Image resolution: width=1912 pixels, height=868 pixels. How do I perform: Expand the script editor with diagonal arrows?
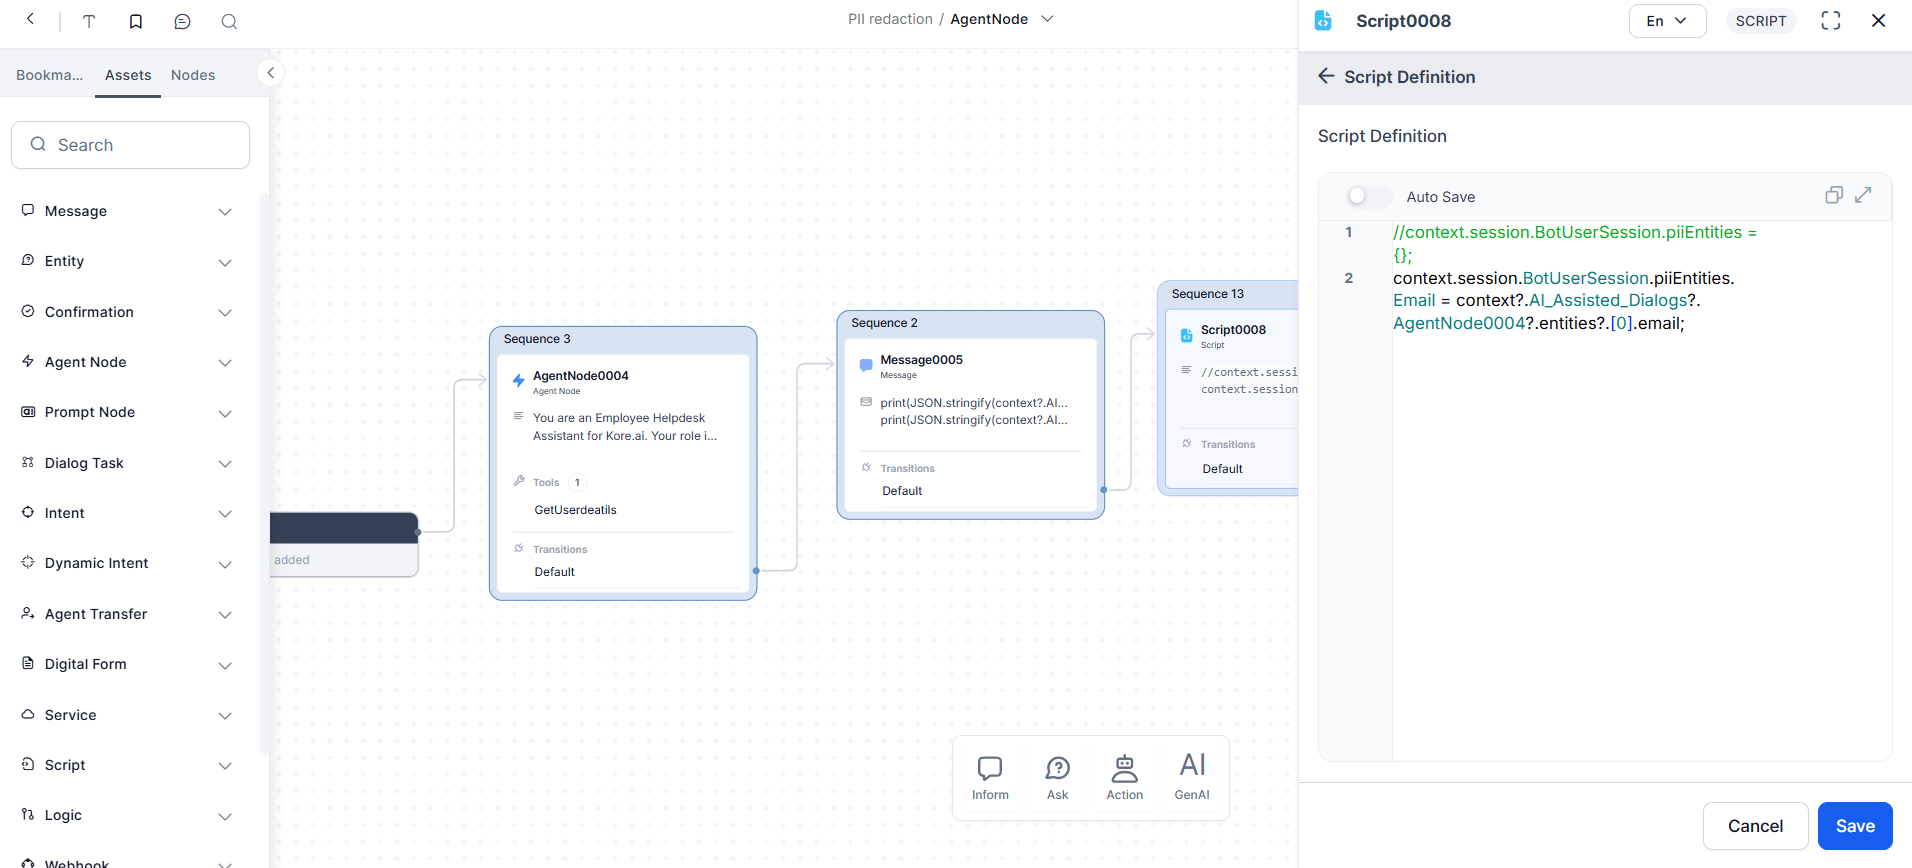click(x=1863, y=195)
